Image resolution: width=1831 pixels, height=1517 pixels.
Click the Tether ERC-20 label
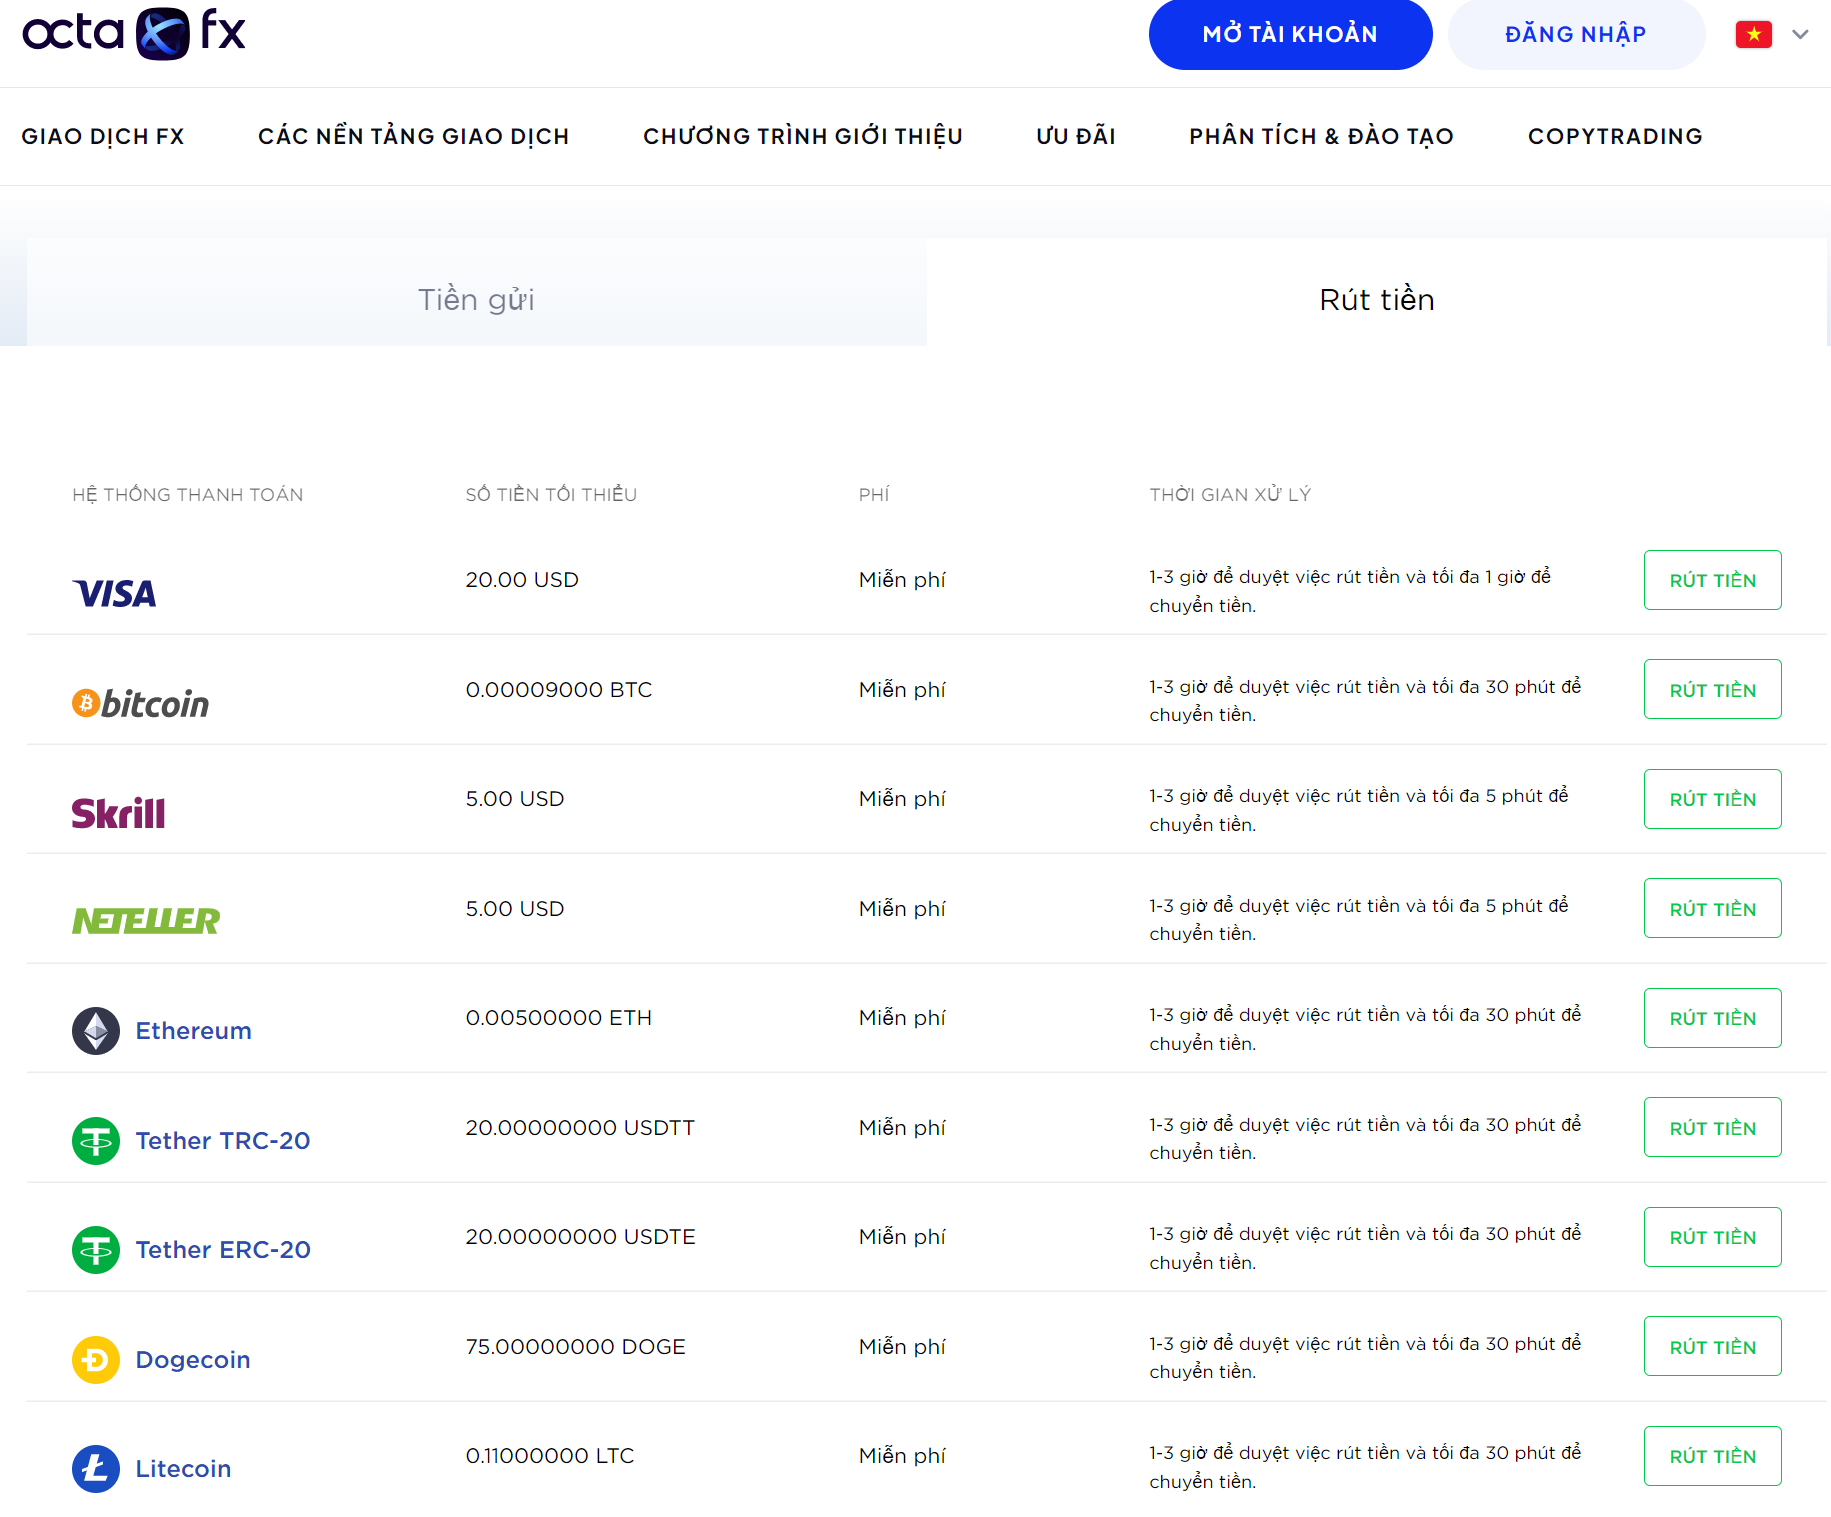coord(223,1250)
